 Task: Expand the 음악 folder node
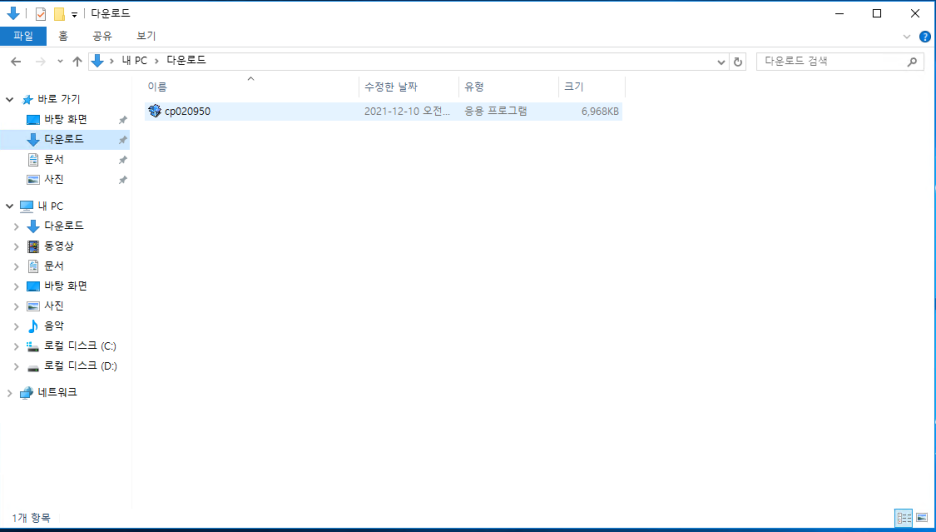pos(16,327)
